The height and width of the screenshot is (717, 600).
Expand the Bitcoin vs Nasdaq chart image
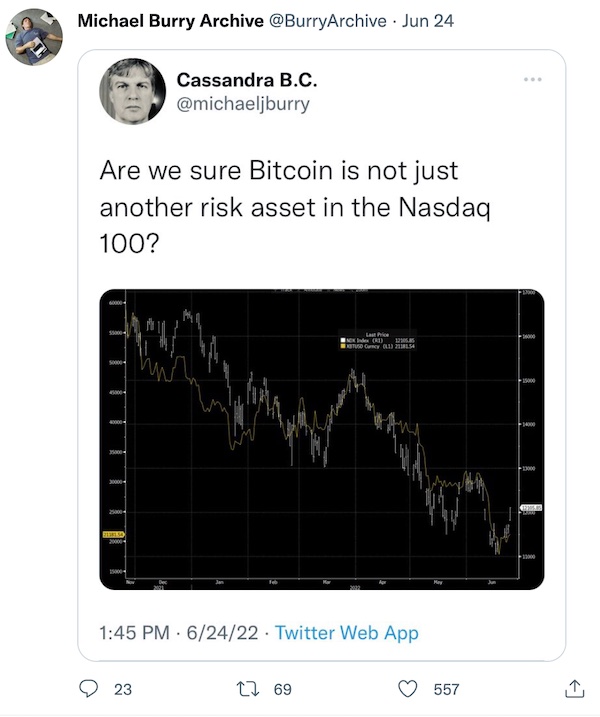click(322, 439)
